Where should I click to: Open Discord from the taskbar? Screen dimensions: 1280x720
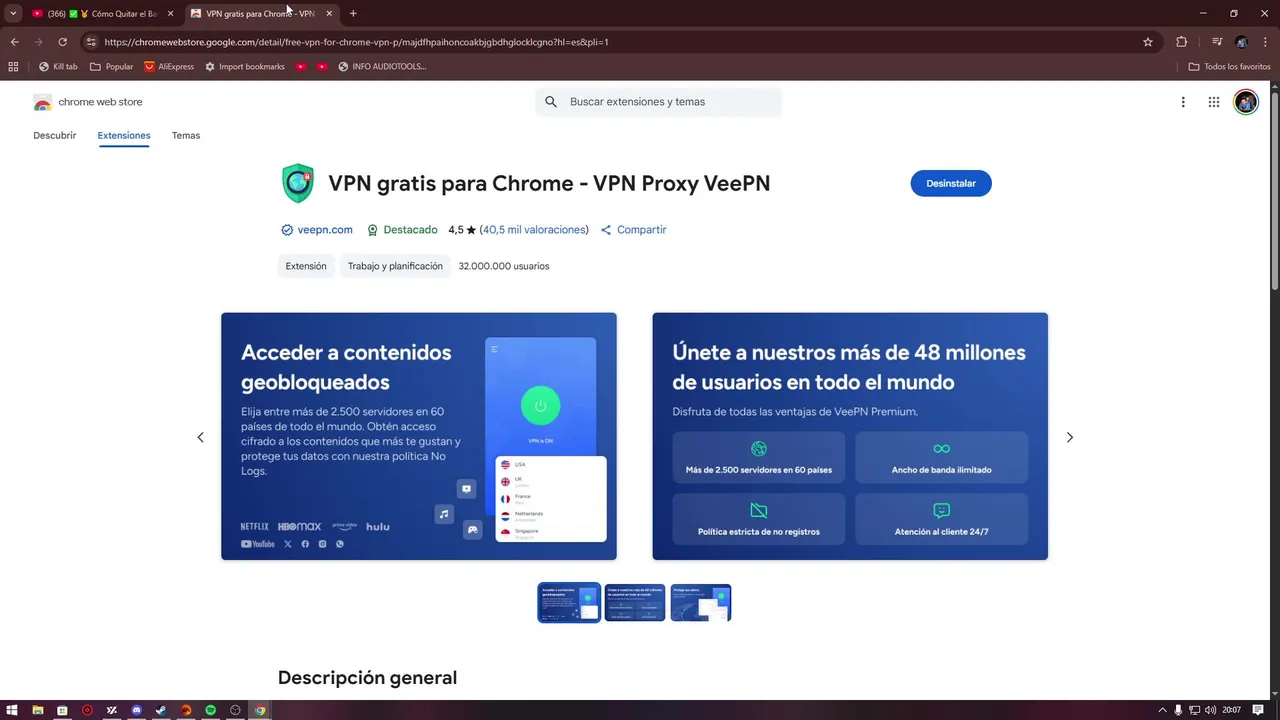coord(137,710)
